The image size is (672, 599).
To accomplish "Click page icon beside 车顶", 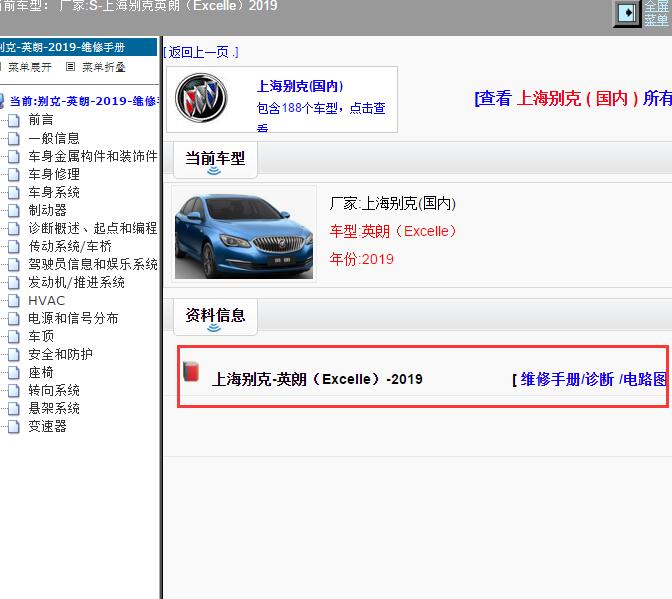I will (14, 336).
